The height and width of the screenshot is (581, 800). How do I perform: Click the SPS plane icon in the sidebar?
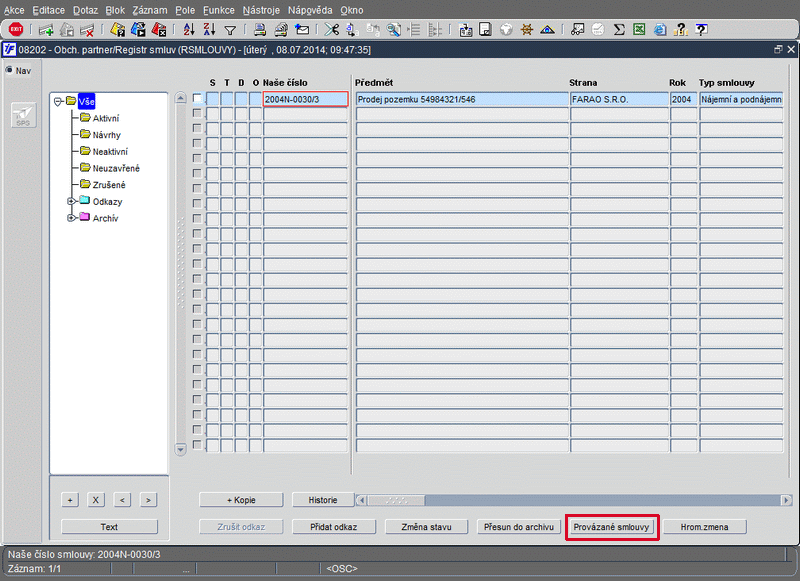click(x=23, y=115)
